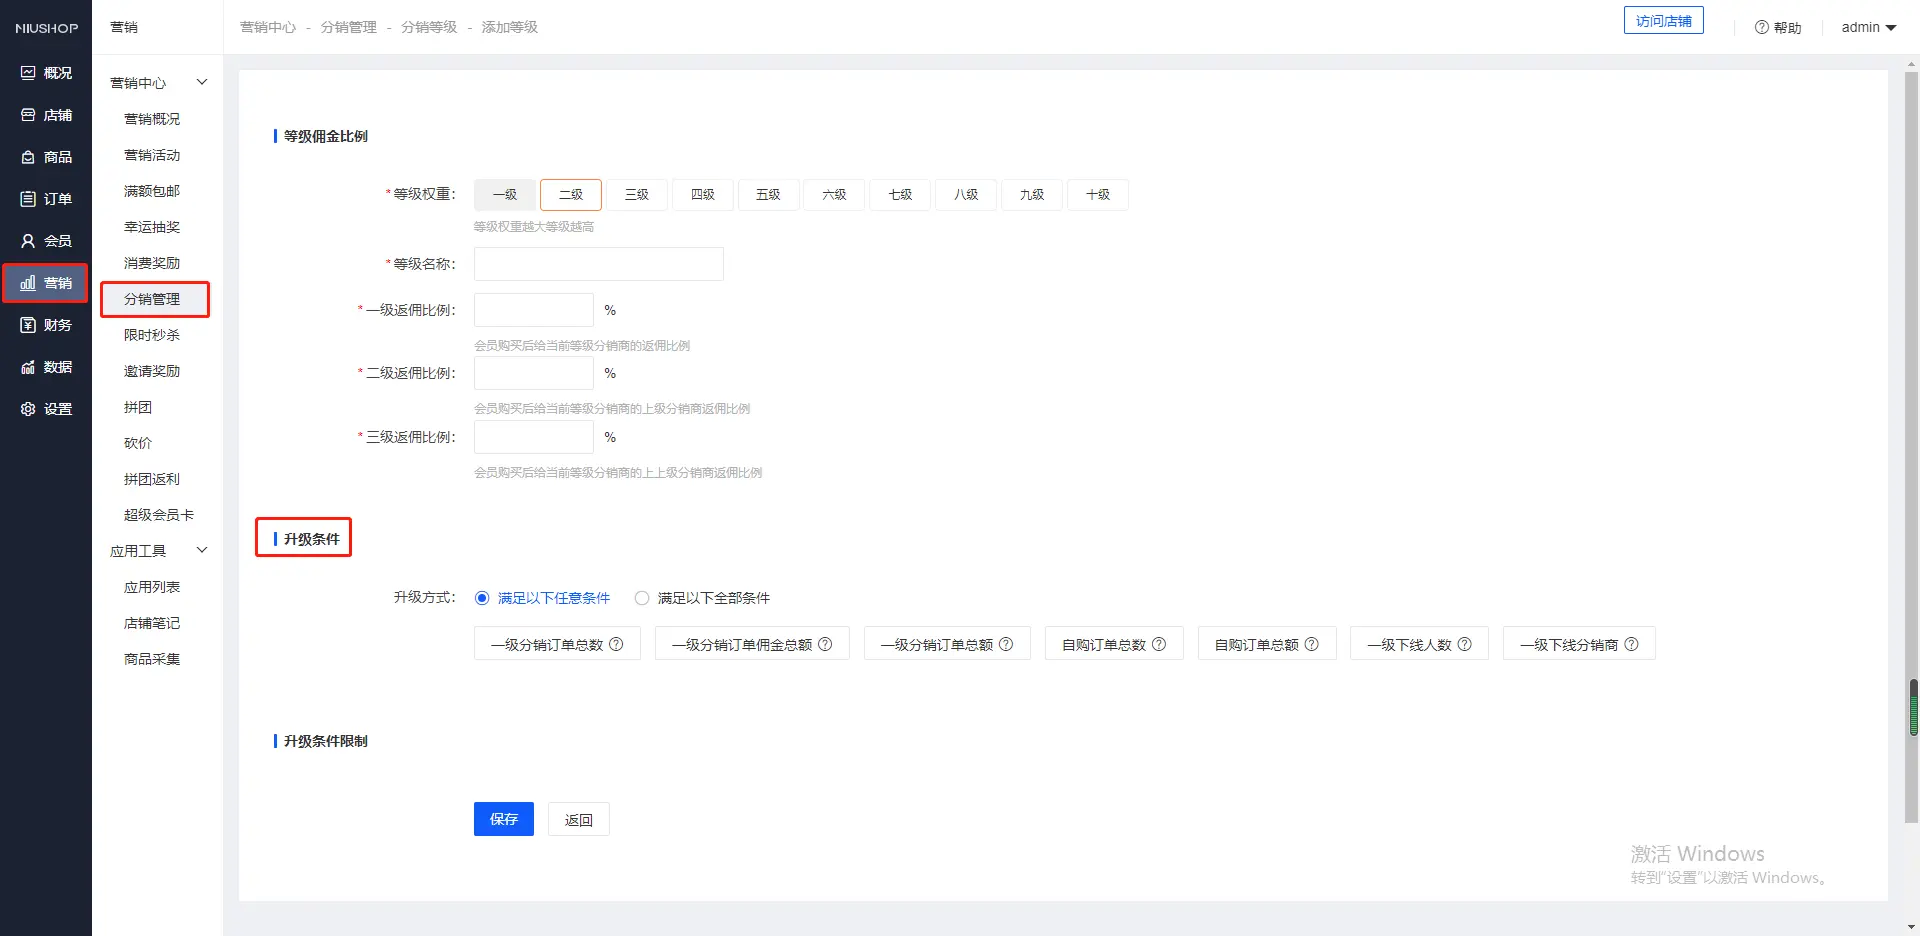
Task: Open 设置 settings gear icon
Action: pos(28,409)
